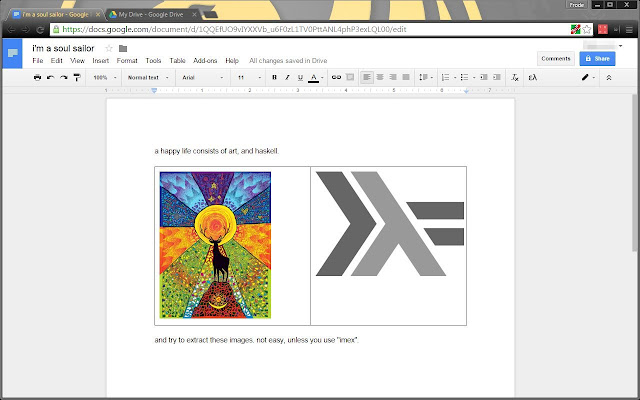640x400 pixels.
Task: Bookmark this page with the star
Action: [x=587, y=29]
